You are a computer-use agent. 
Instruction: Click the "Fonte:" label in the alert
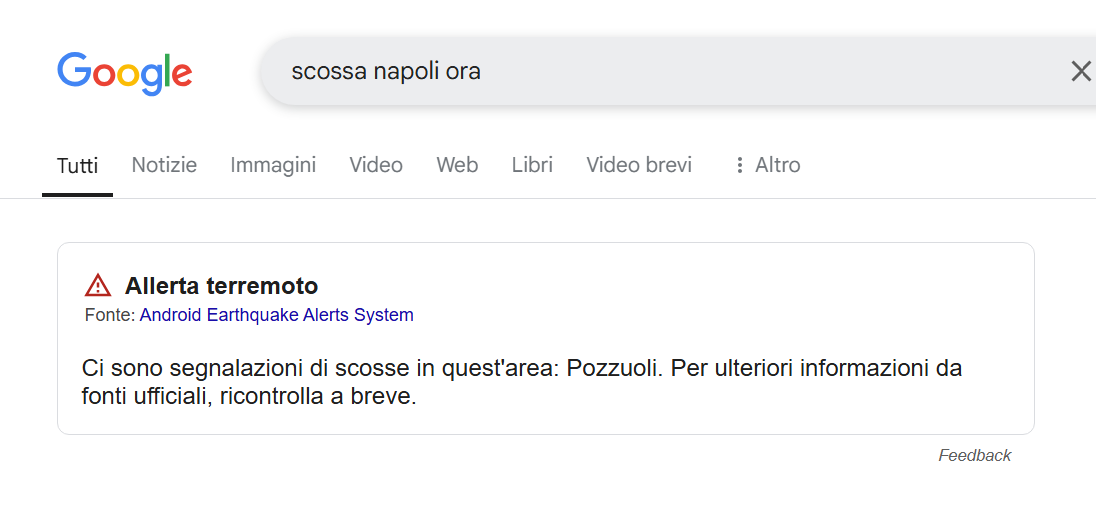click(110, 315)
